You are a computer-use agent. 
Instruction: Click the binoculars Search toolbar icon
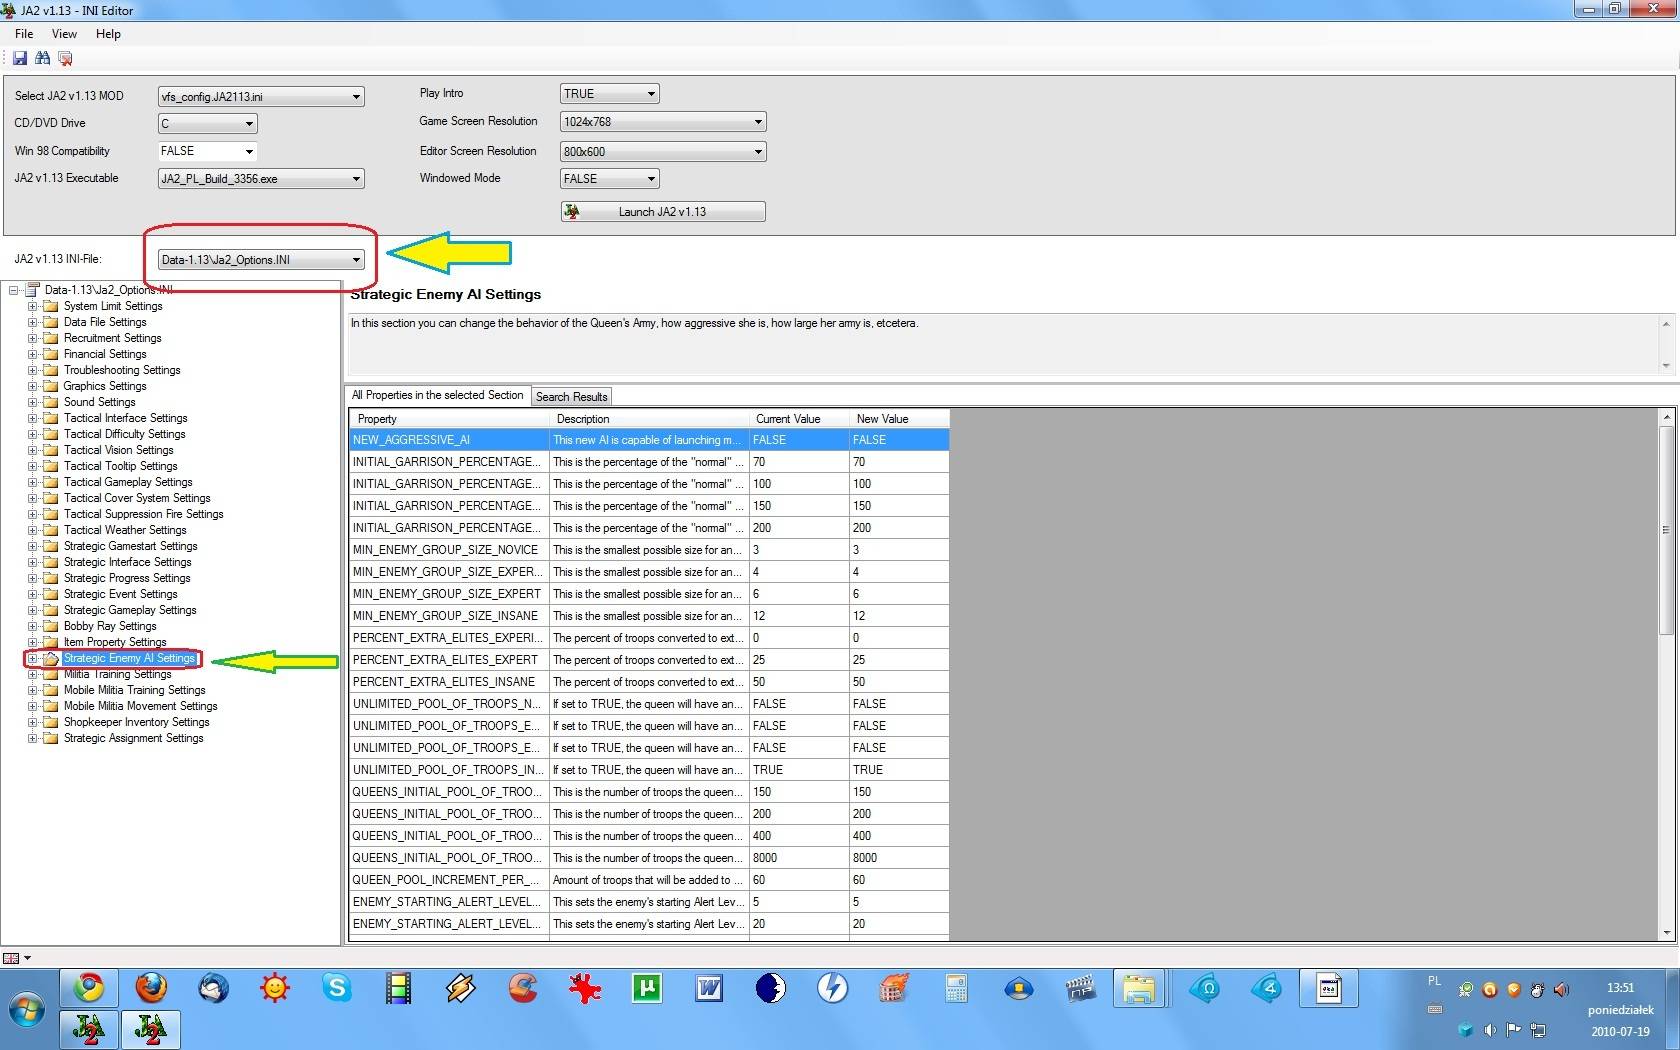pyautogui.click(x=42, y=58)
